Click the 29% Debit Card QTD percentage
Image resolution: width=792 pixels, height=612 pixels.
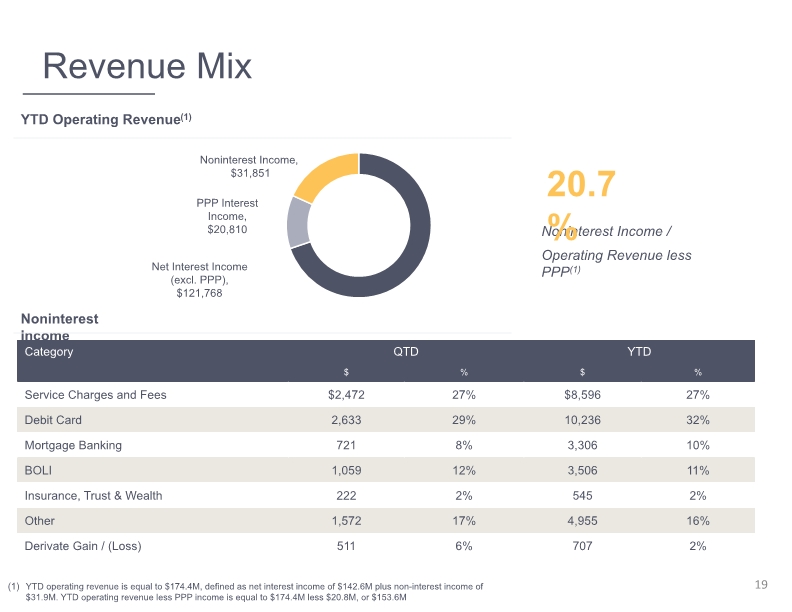(x=464, y=420)
